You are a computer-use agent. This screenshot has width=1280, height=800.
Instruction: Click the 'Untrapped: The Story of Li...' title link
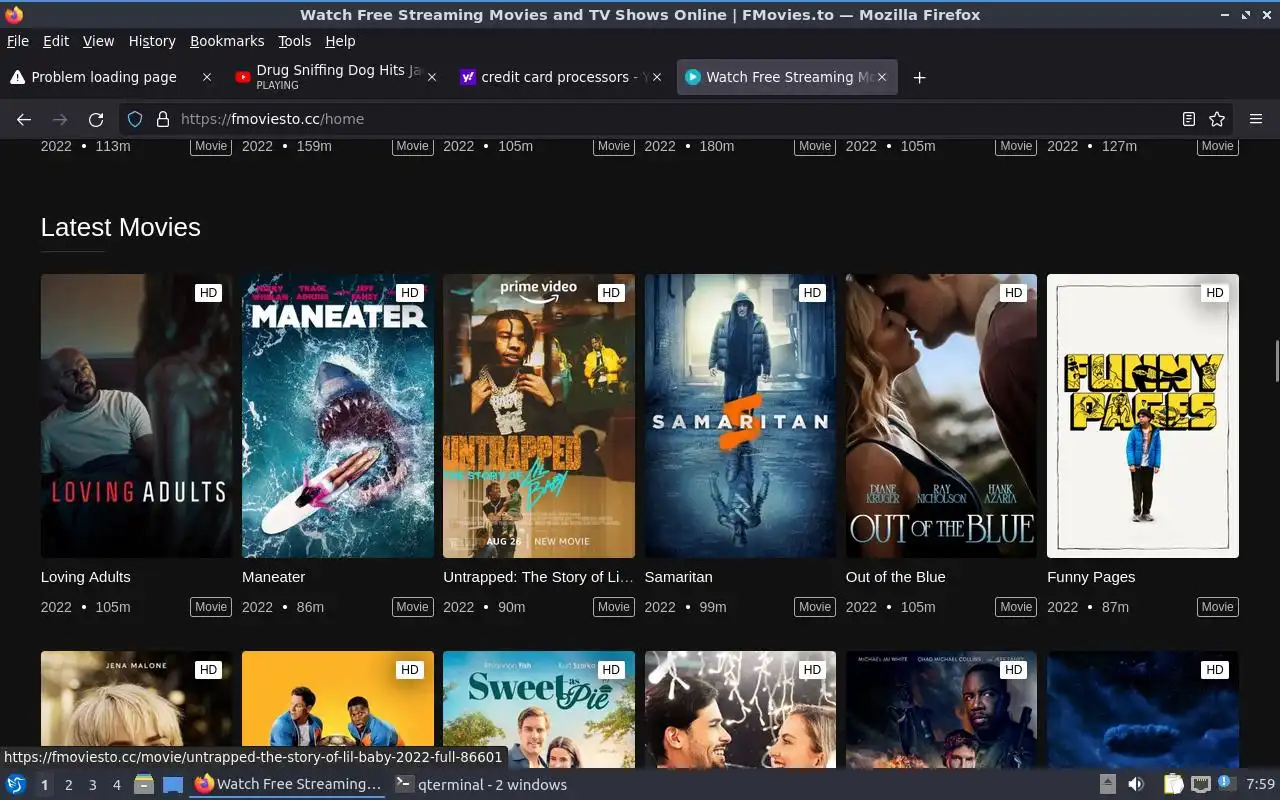click(538, 577)
